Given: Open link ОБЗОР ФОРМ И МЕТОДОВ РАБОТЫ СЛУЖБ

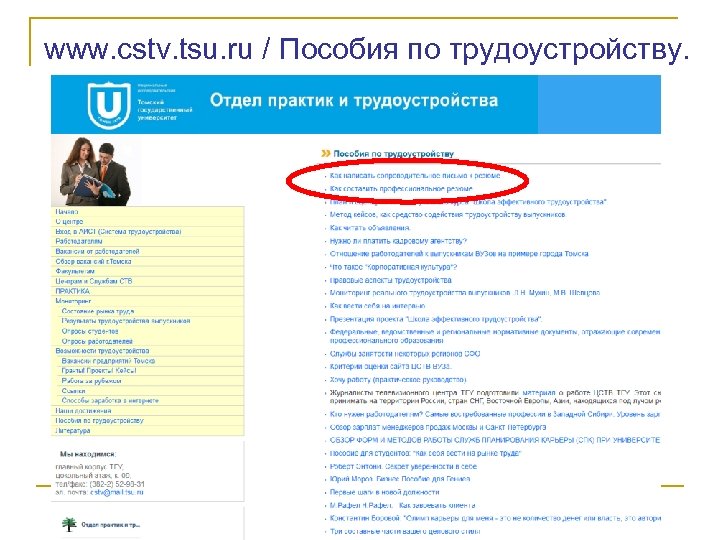Looking at the screenshot, I should pyautogui.click(x=495, y=439).
